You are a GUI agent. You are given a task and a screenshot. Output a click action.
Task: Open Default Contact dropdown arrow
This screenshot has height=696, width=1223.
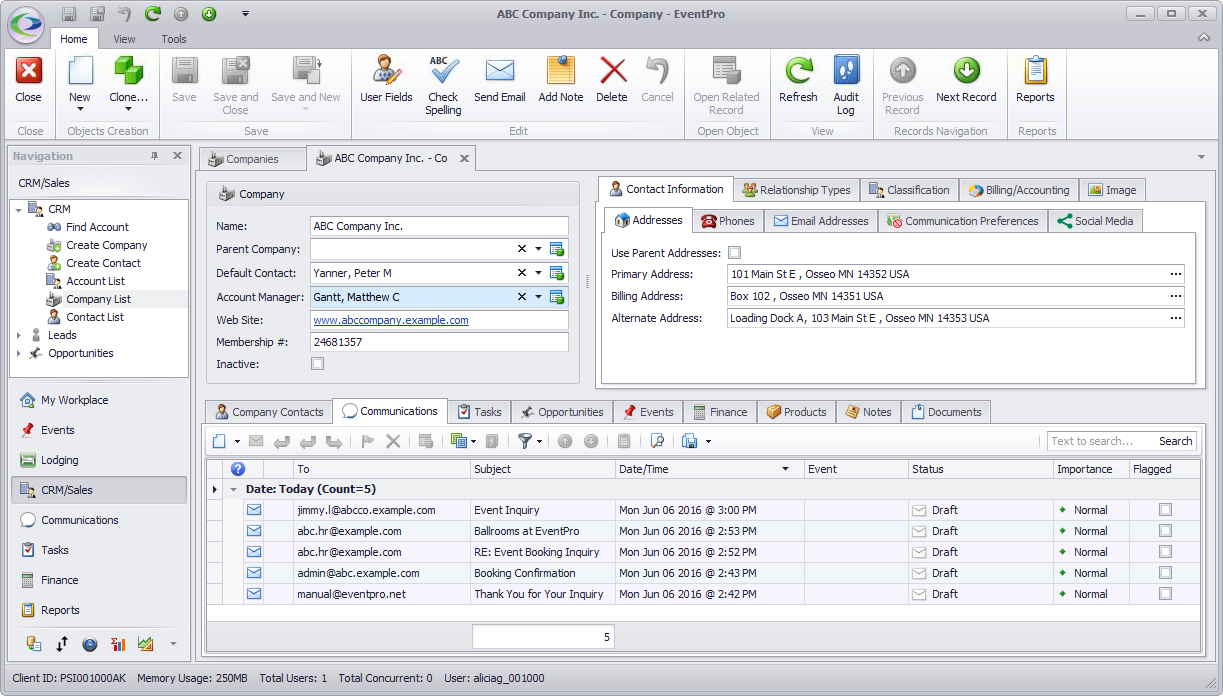click(538, 273)
